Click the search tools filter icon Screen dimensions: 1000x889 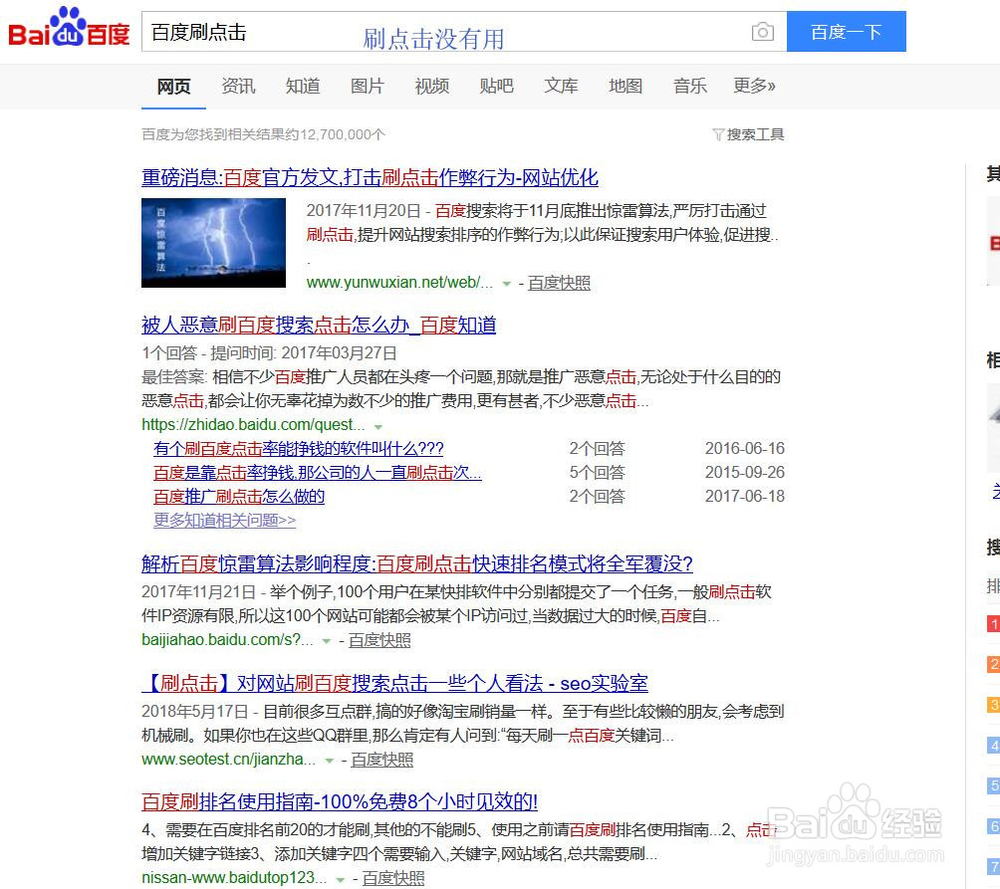pyautogui.click(x=718, y=135)
